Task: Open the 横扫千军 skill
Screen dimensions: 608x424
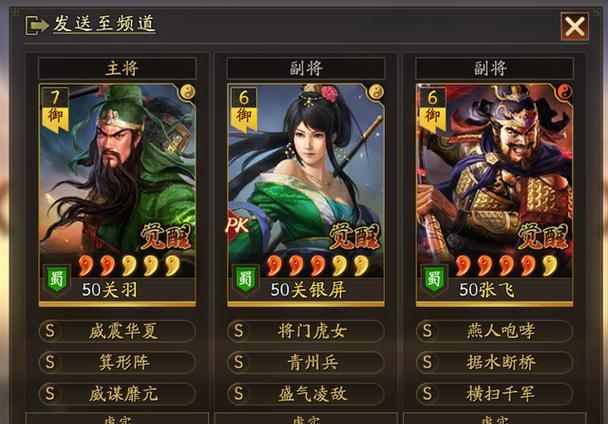Action: (494, 394)
